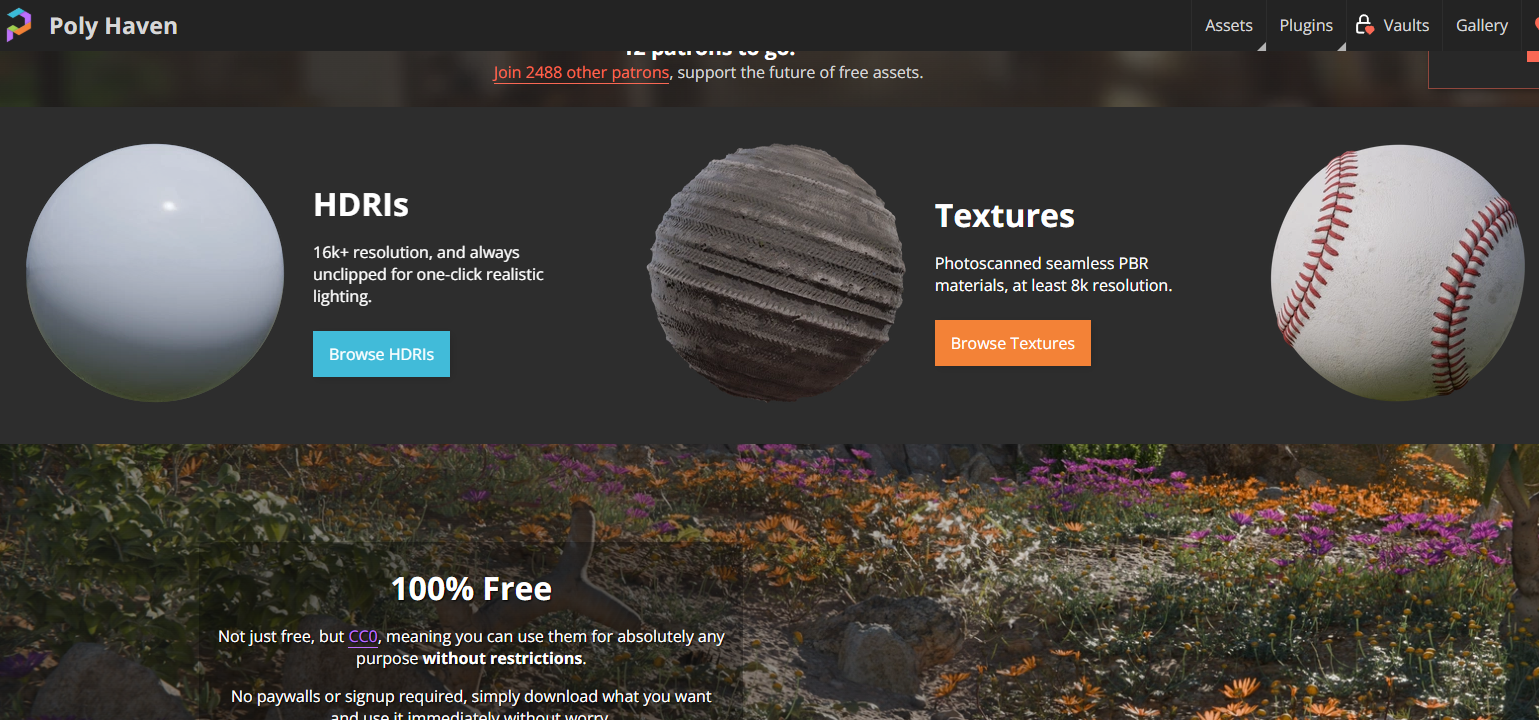Open the Vaults menu item

1393,25
